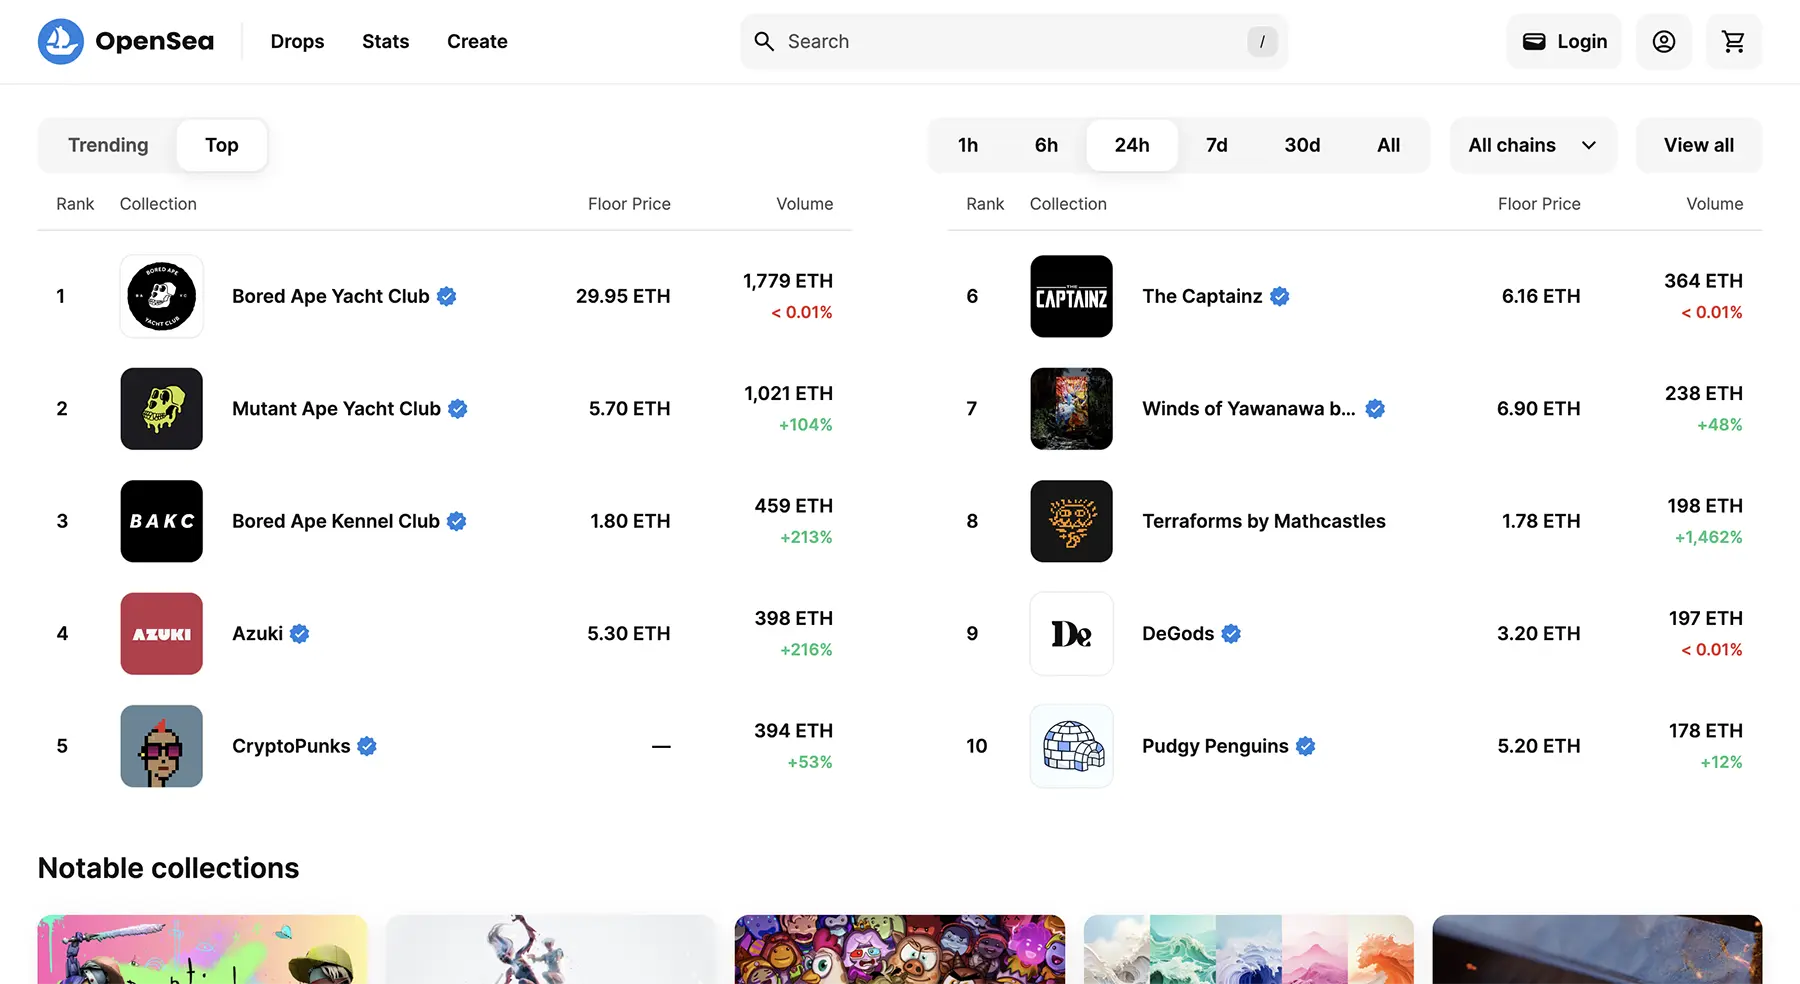Open the Terraforms by Mathcastles name link

(1264, 521)
